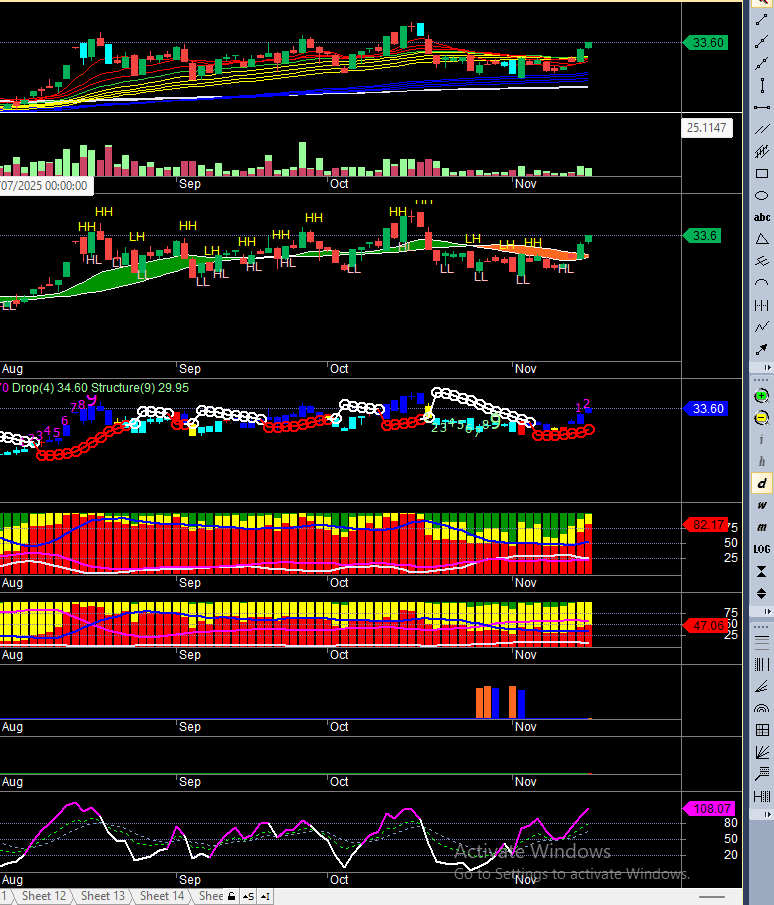The width and height of the screenshot is (774, 905).
Task: Open the Sheet 14 tab
Action: (x=161, y=896)
